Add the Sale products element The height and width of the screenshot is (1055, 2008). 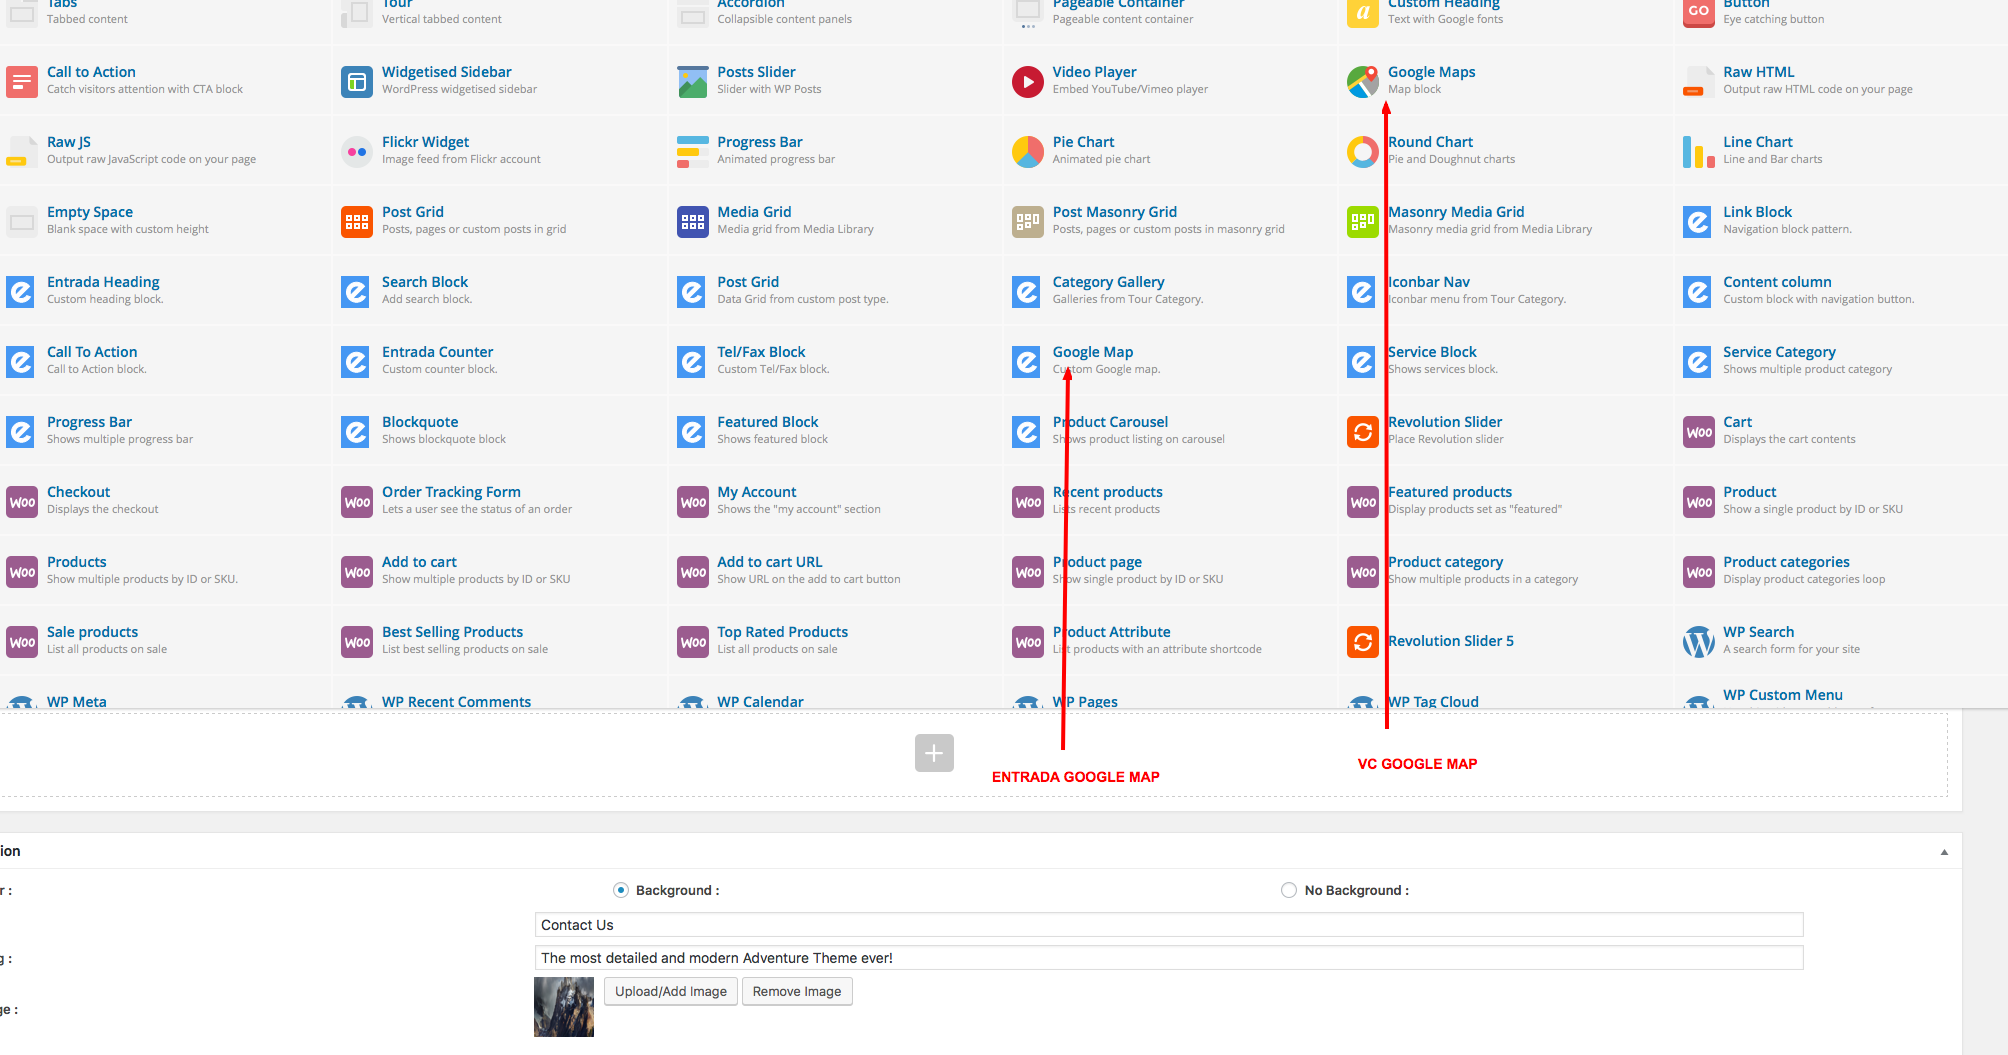(x=165, y=640)
